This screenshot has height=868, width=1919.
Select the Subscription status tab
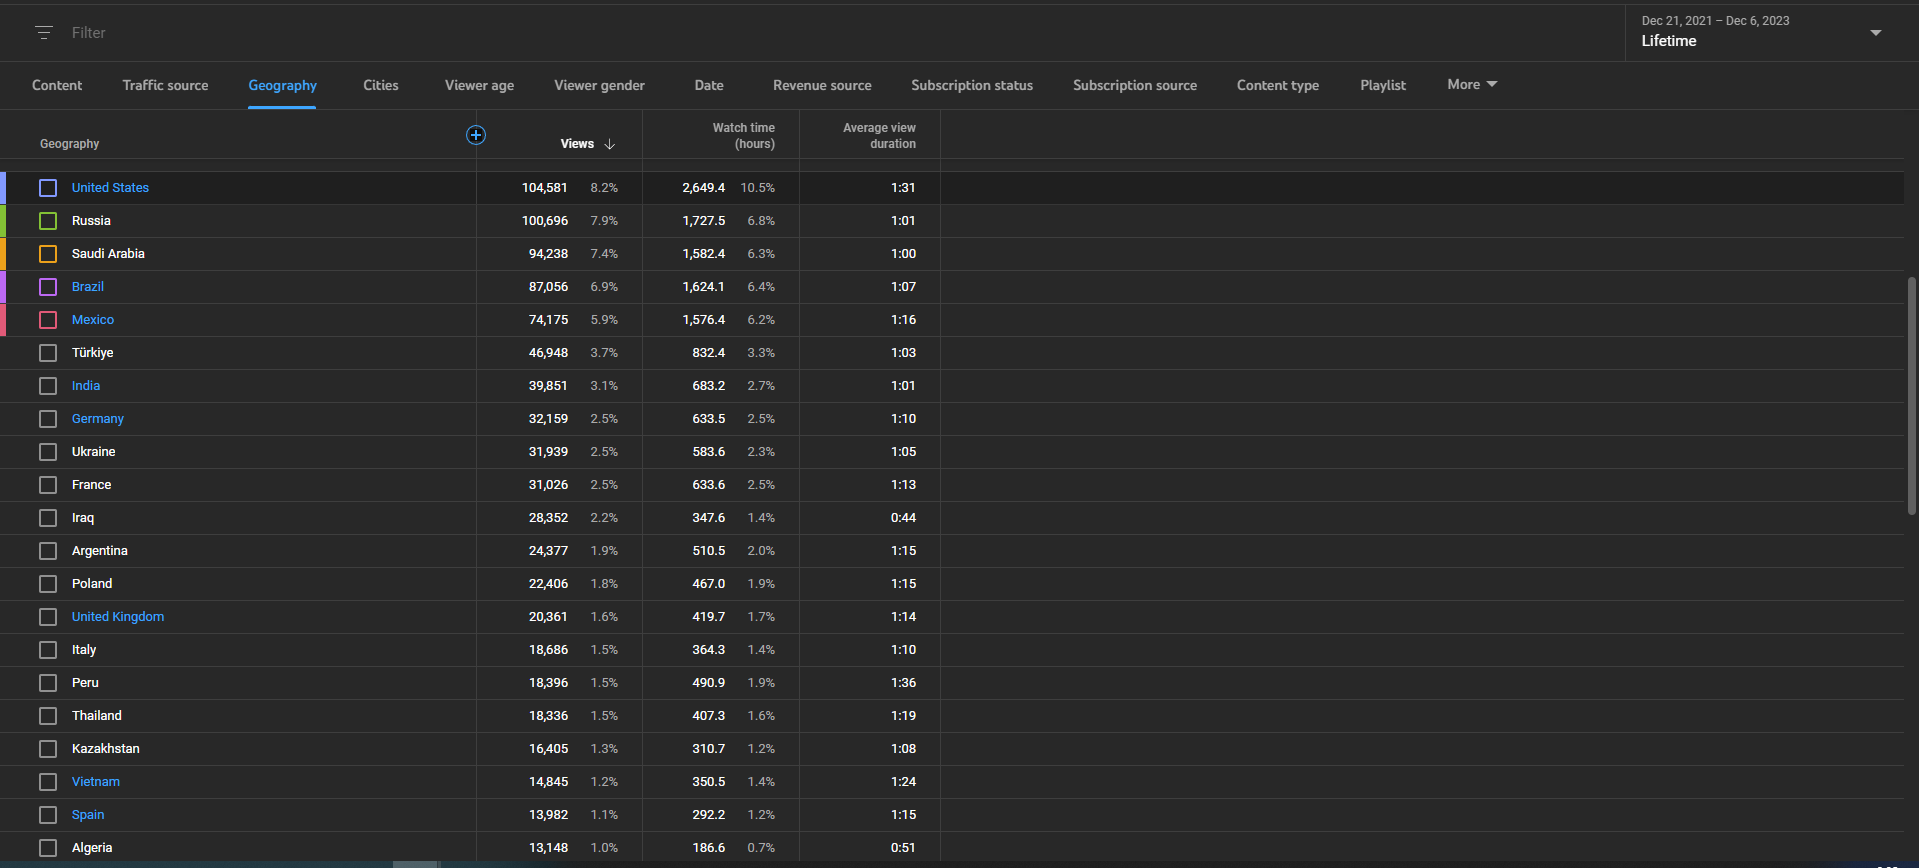point(971,86)
